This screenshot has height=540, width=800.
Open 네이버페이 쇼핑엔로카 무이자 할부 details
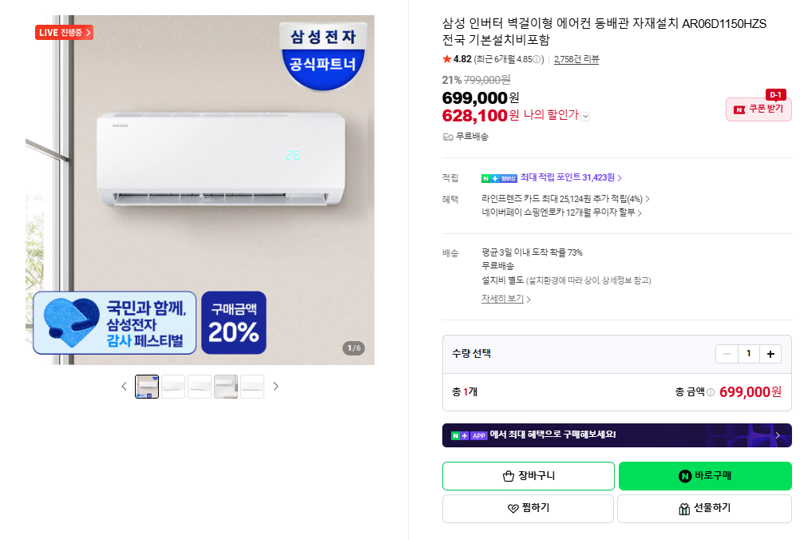click(562, 212)
